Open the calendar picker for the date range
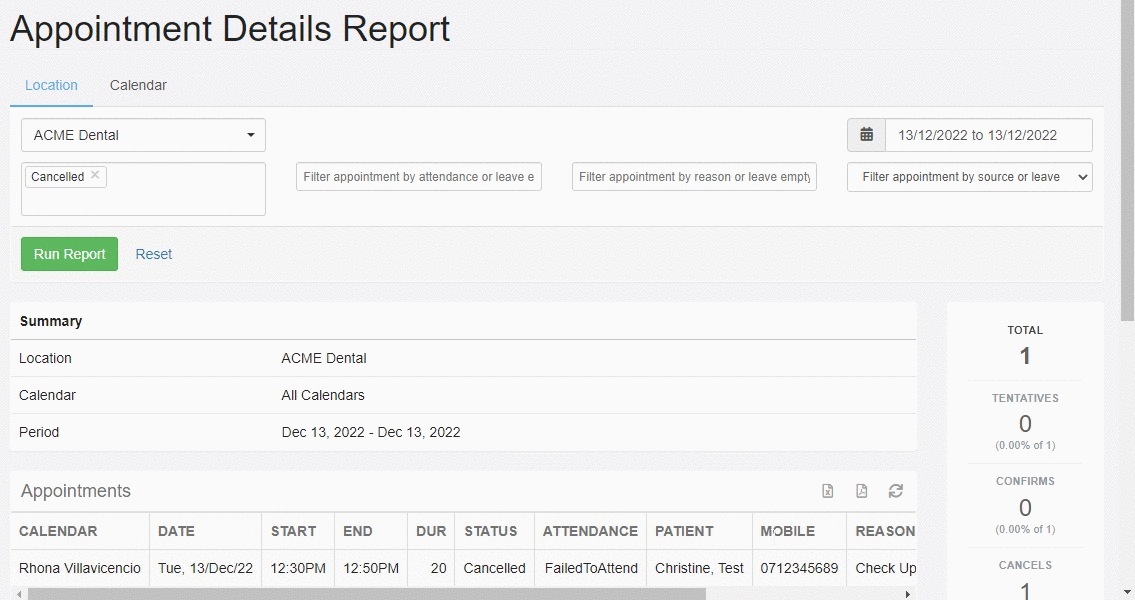This screenshot has width=1135, height=600. [866, 134]
